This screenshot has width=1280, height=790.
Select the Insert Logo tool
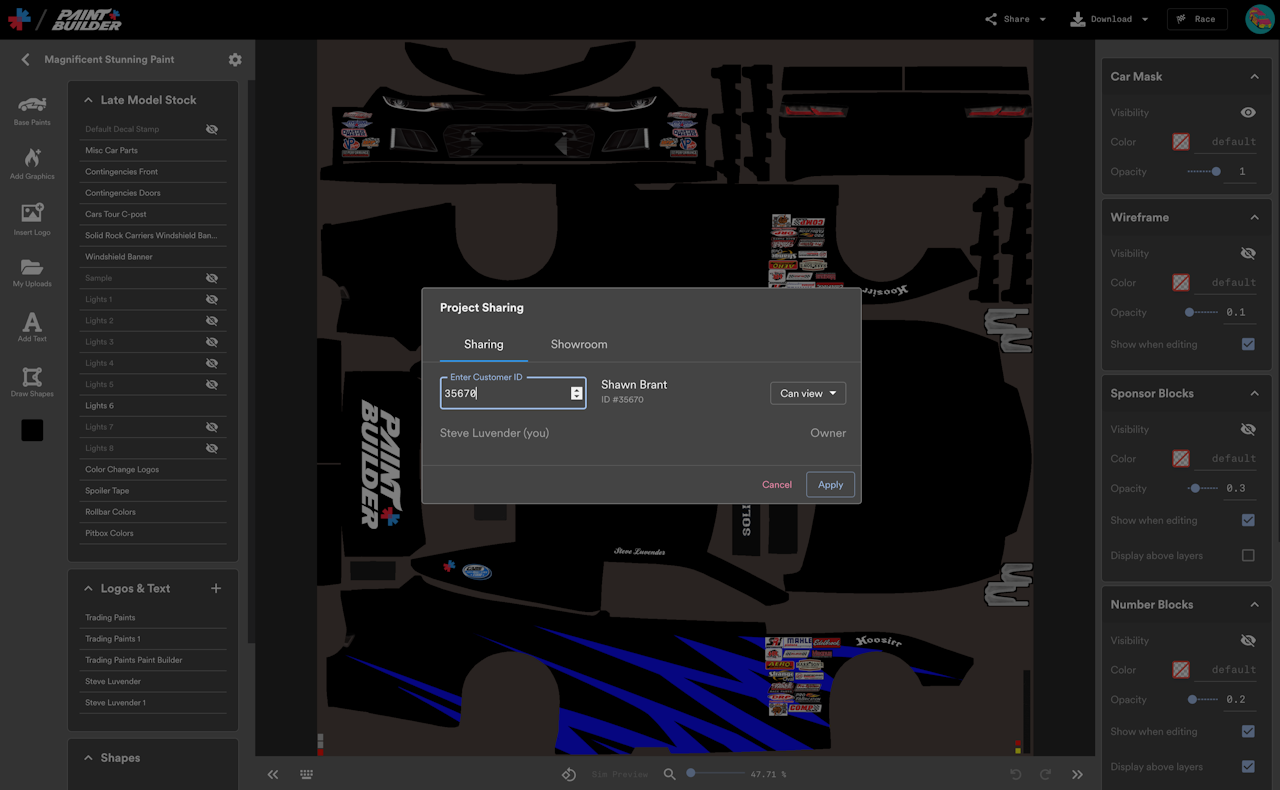click(x=32, y=218)
